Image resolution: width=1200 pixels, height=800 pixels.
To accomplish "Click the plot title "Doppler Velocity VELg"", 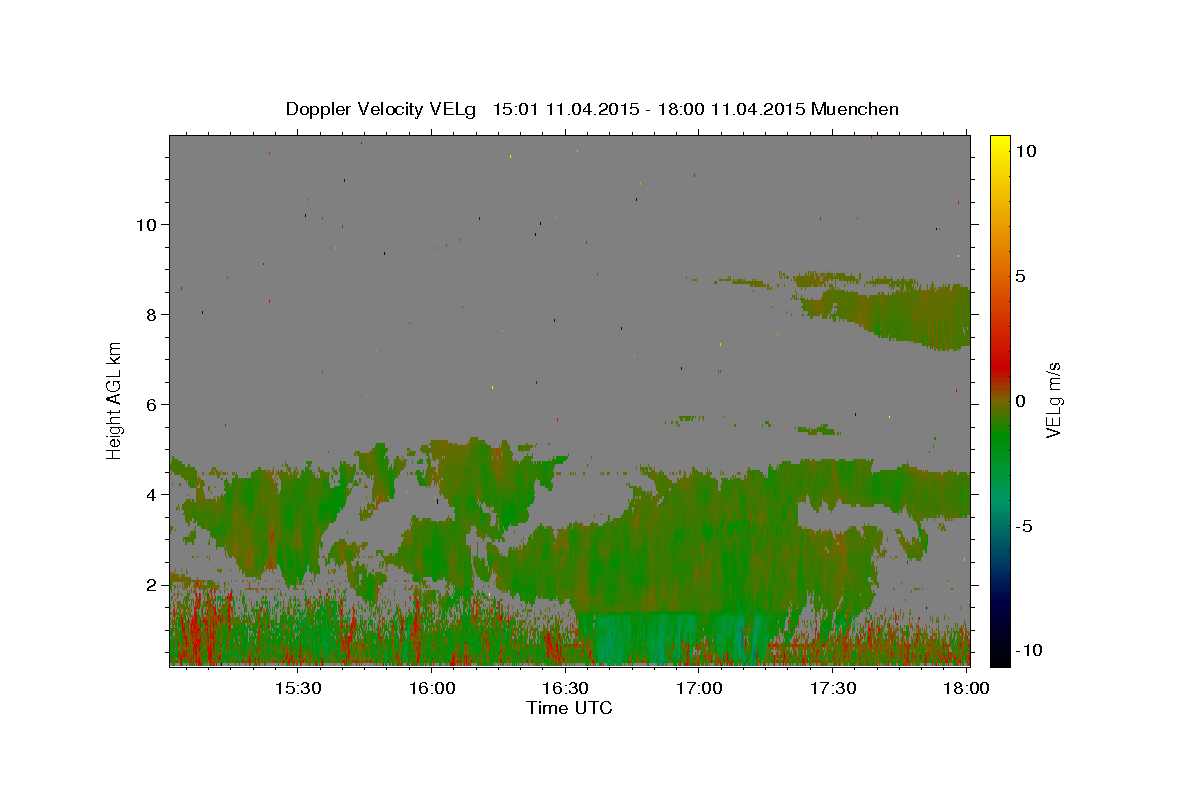I will 382,109.
